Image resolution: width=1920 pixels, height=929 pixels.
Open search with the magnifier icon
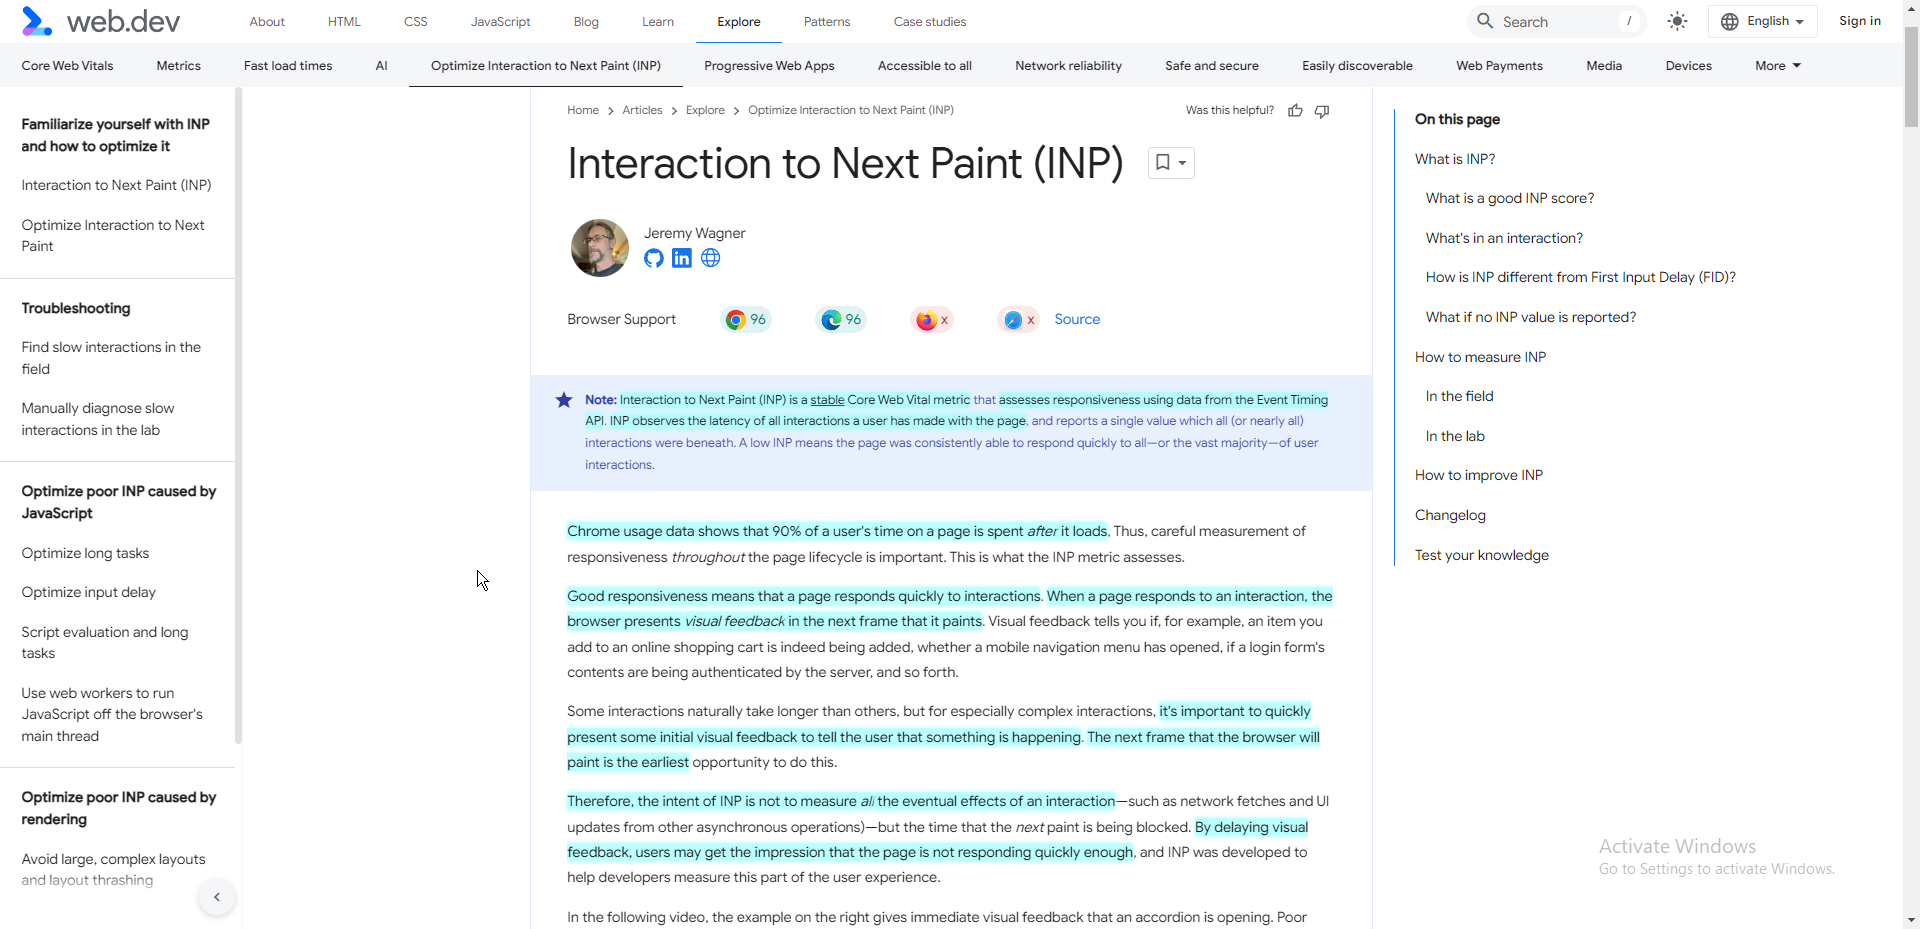1486,21
